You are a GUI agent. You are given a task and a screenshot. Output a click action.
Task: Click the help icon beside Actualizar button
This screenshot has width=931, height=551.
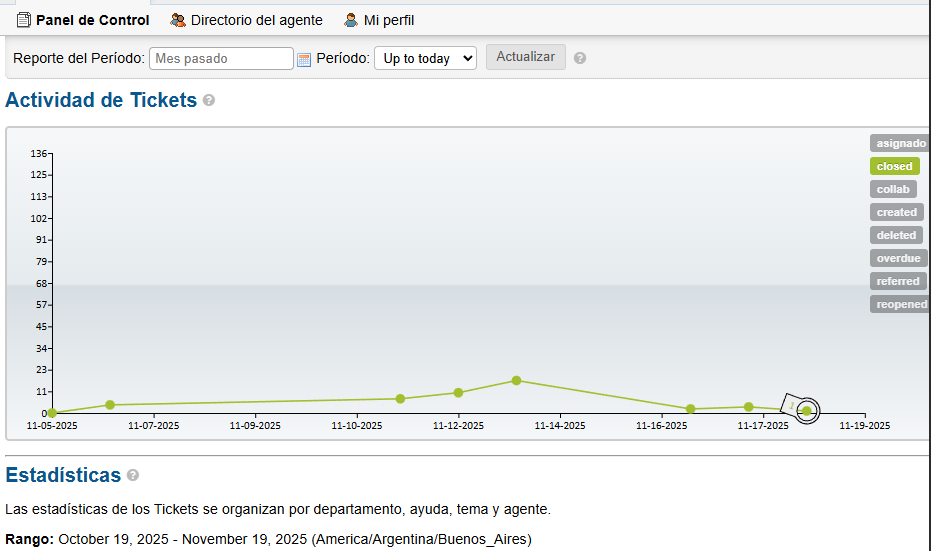[x=580, y=58]
